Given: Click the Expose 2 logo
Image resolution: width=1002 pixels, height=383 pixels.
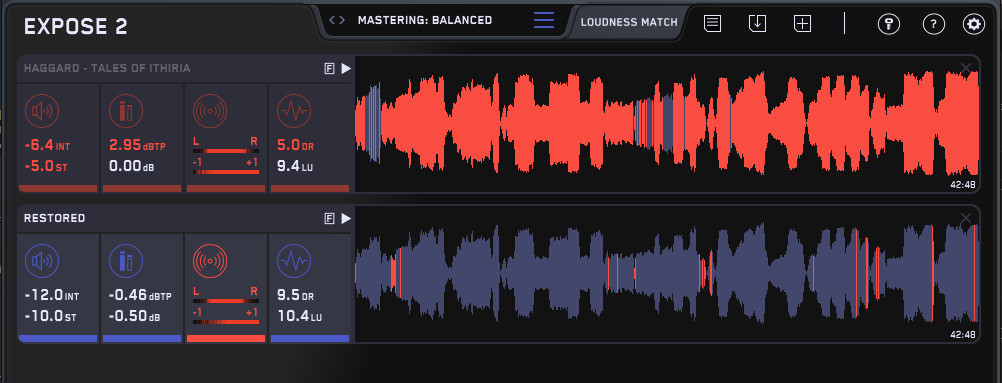Looking at the screenshot, I should [76, 26].
